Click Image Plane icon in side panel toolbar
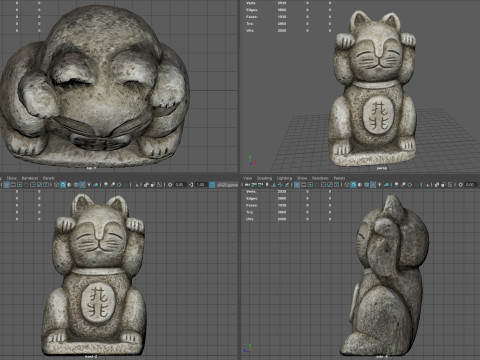Screen dimensions: 480x360 click(x=273, y=184)
